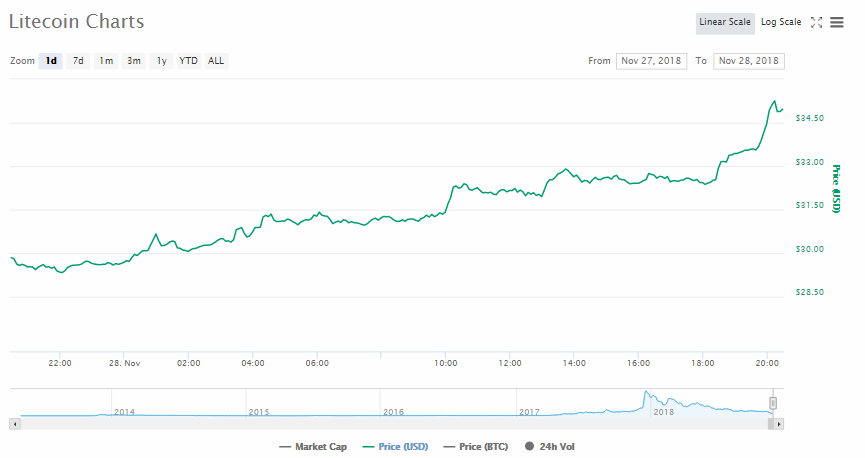Open the To date field Nov 28, 2018

pos(749,61)
